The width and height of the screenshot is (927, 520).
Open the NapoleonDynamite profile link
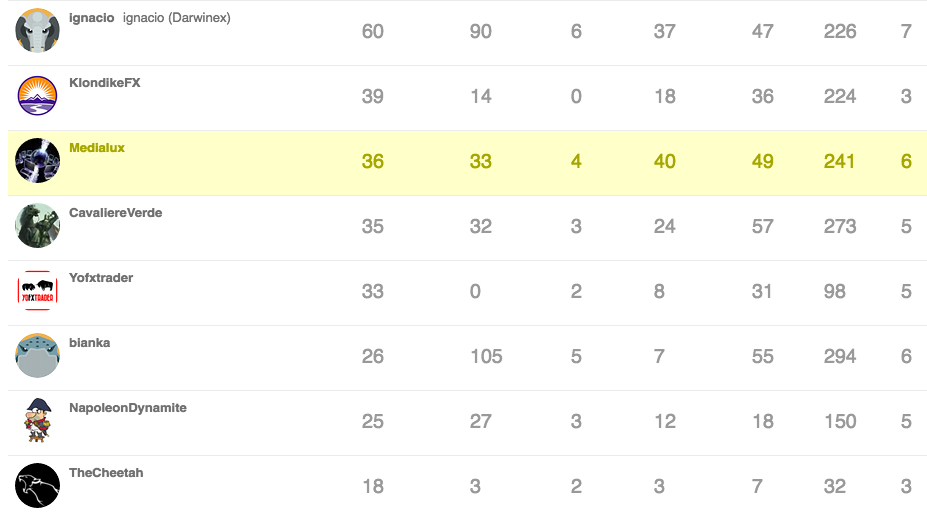click(x=128, y=408)
